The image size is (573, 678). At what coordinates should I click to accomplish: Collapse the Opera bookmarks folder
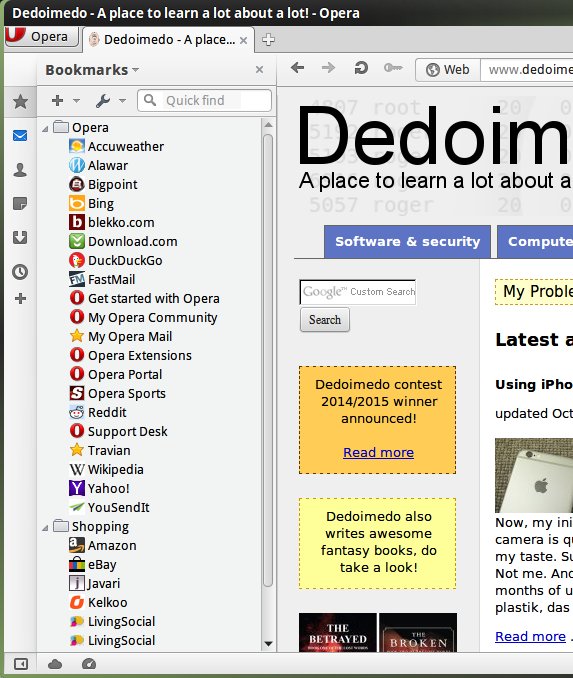tap(45, 128)
